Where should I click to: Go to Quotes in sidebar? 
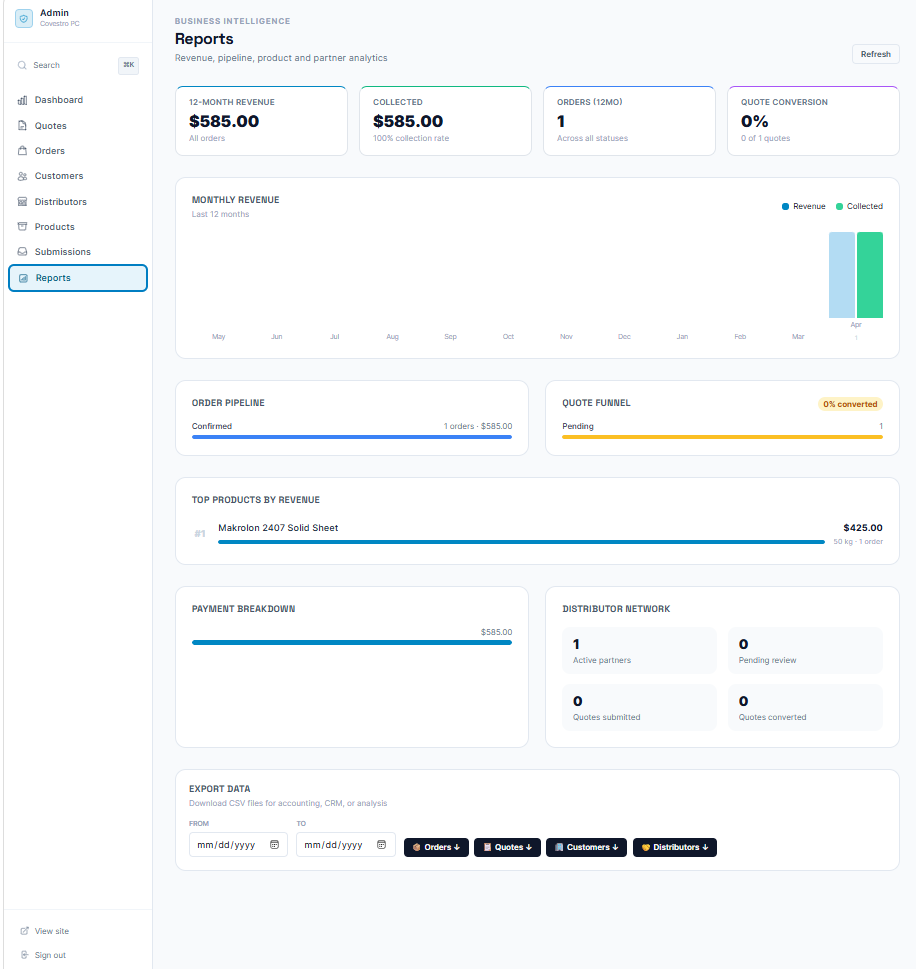coord(78,125)
